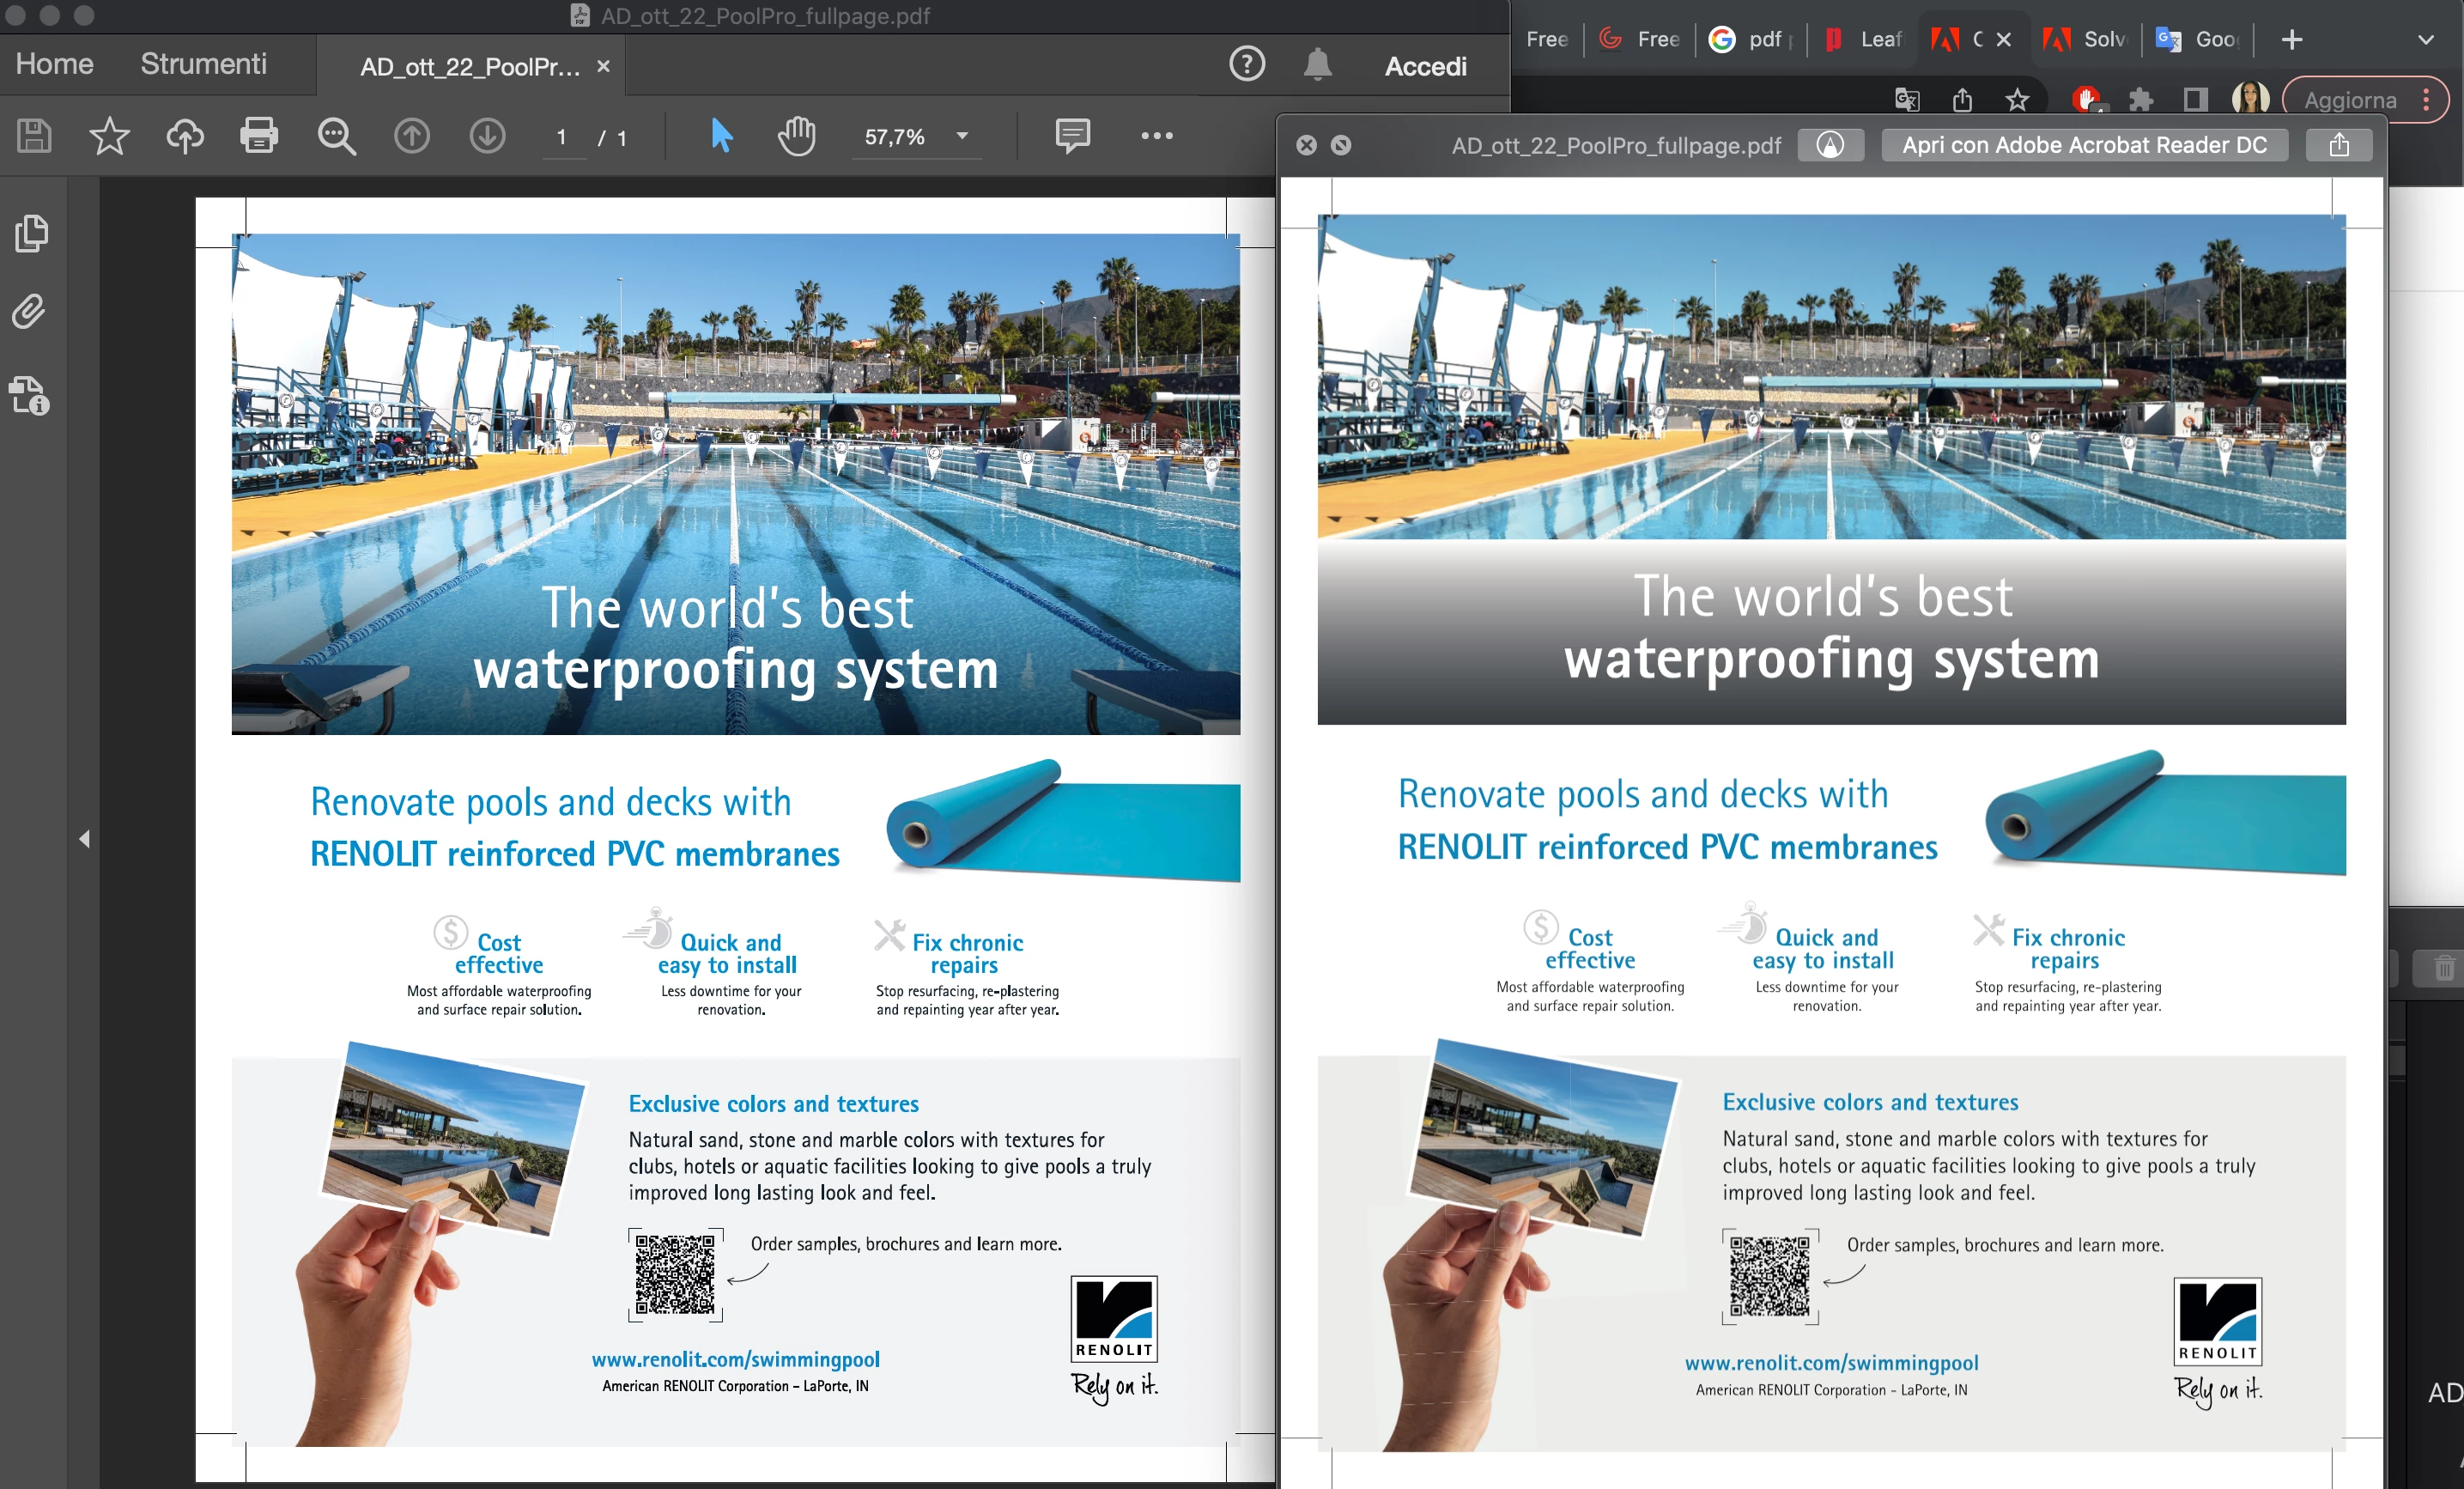Activate the arrow selection tool
Image resolution: width=2464 pixels, height=1489 pixels.
[x=721, y=136]
